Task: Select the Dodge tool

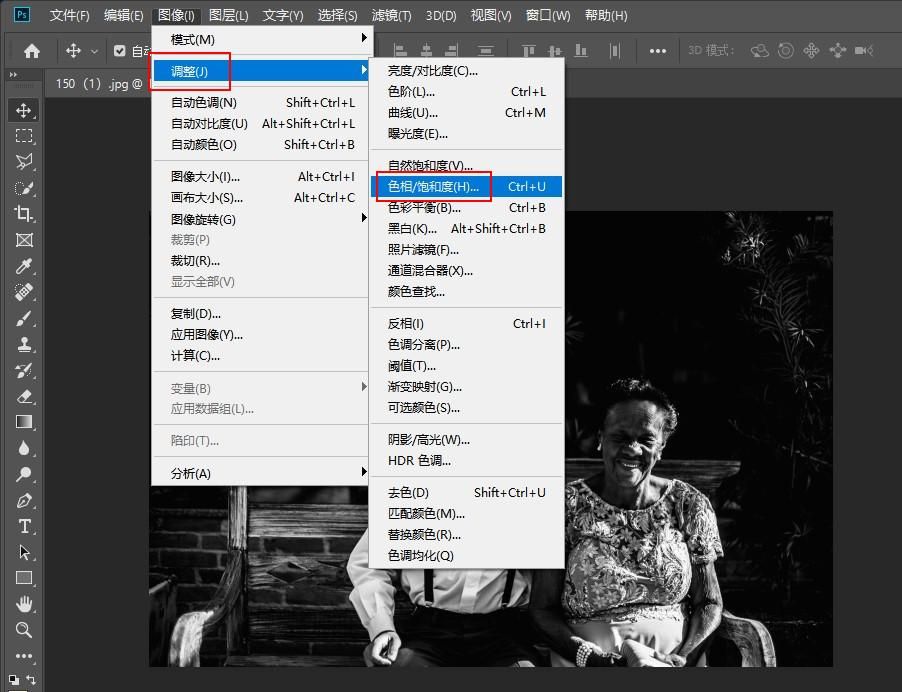Action: click(x=24, y=474)
